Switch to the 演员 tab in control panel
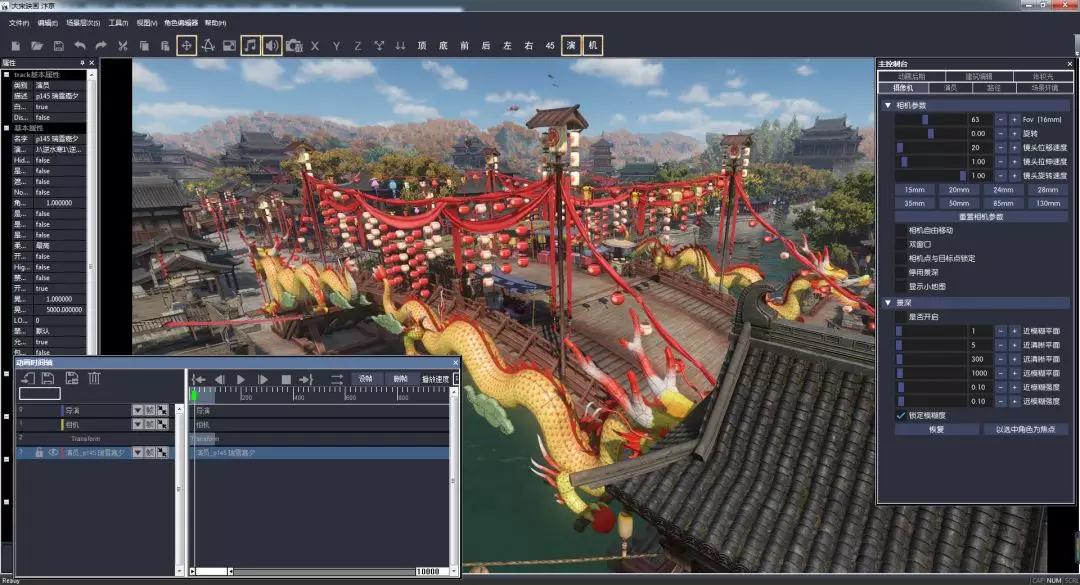 950,88
